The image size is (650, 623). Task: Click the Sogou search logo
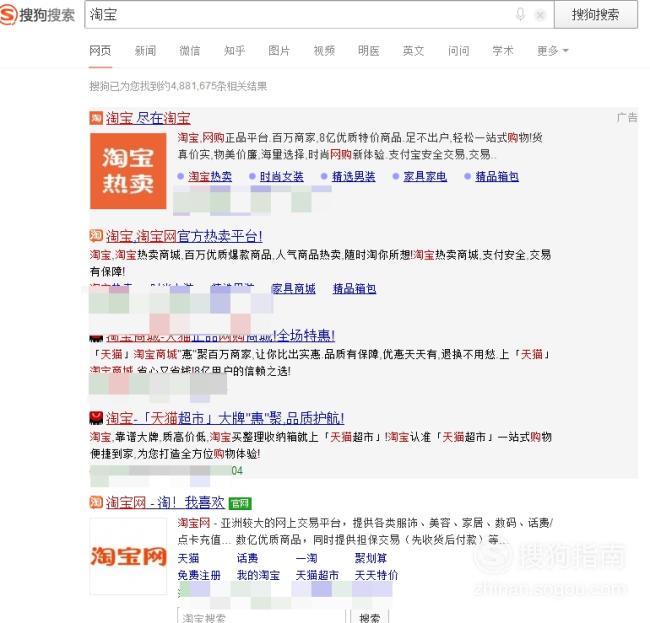[37, 15]
